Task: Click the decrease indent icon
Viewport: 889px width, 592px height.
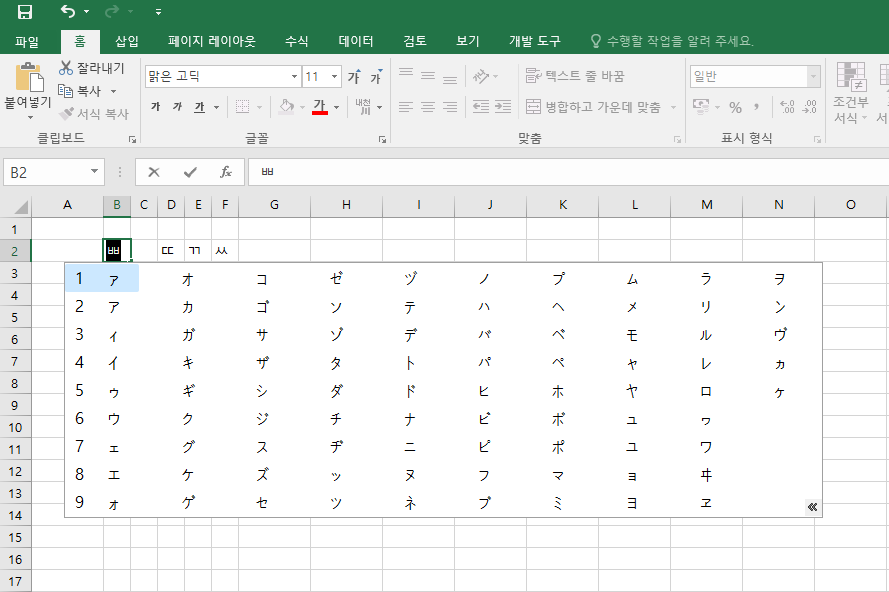Action: pos(481,107)
